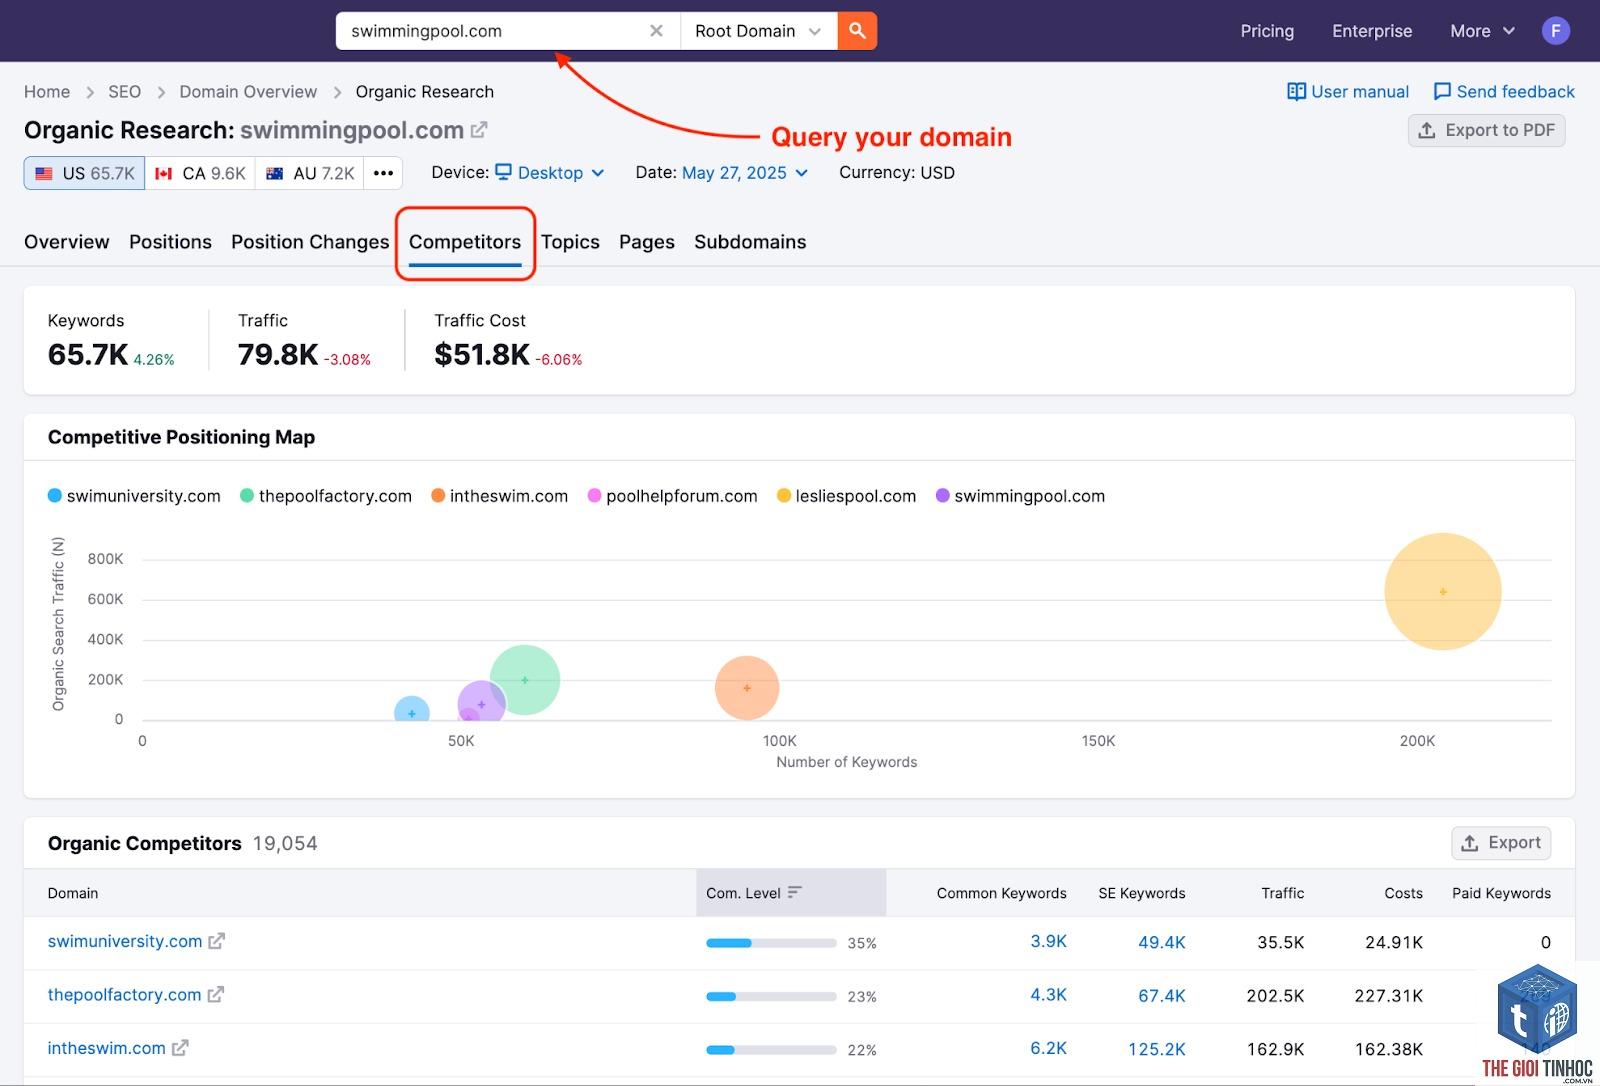Open thepoolfactory.com external link icon
1600x1086 pixels.
coord(216,995)
